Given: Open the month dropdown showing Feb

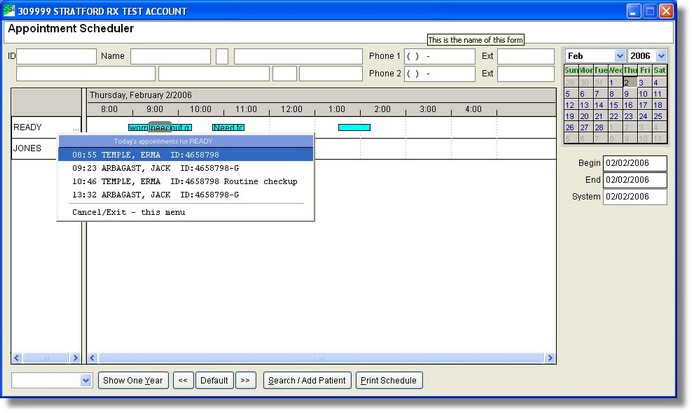Looking at the screenshot, I should tap(620, 56).
